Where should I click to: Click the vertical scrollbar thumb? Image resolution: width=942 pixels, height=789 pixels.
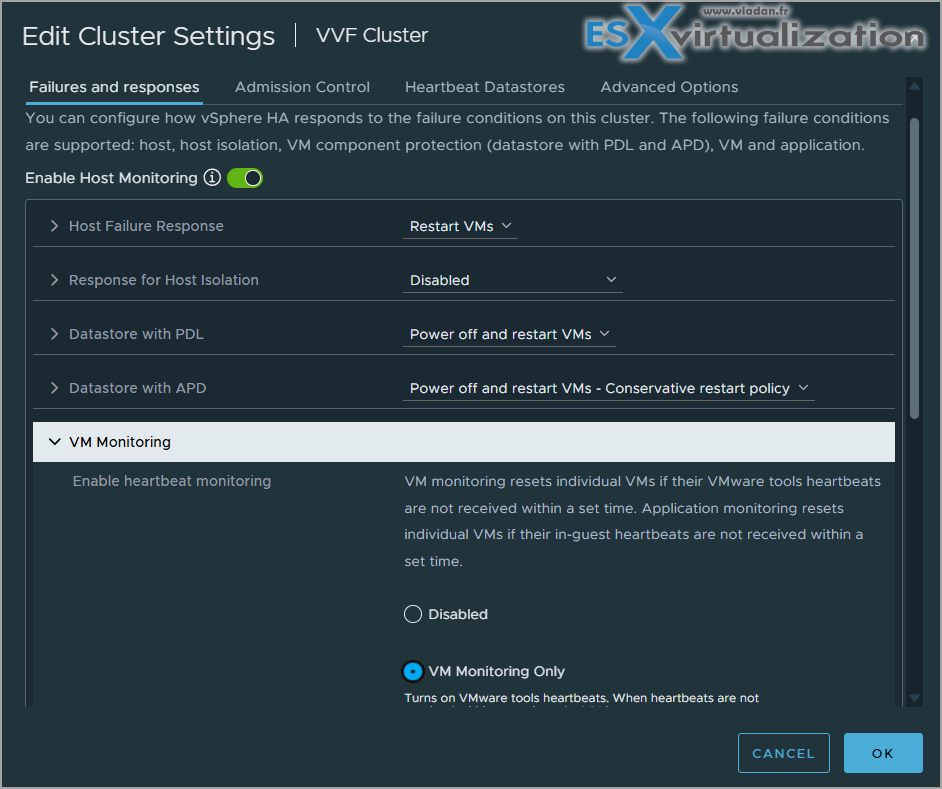coord(914,268)
